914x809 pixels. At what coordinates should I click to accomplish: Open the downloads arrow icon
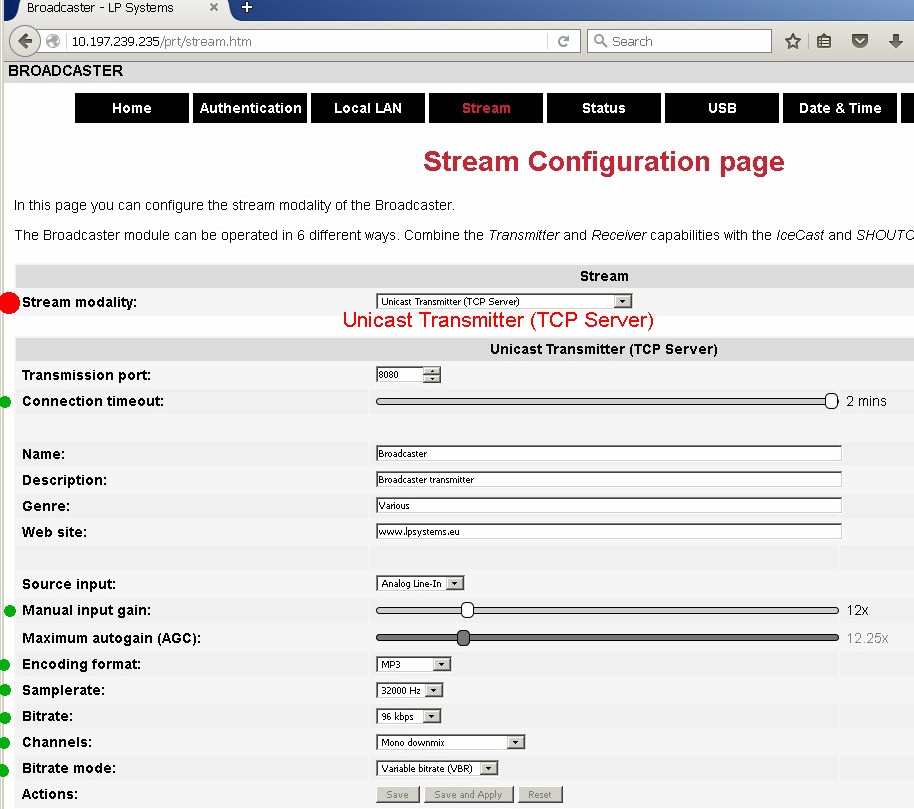coord(895,41)
